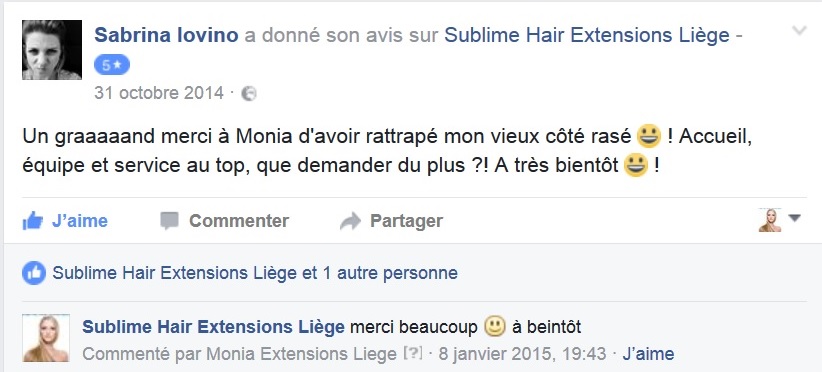Click the [?] help marker in comment

click(x=413, y=354)
